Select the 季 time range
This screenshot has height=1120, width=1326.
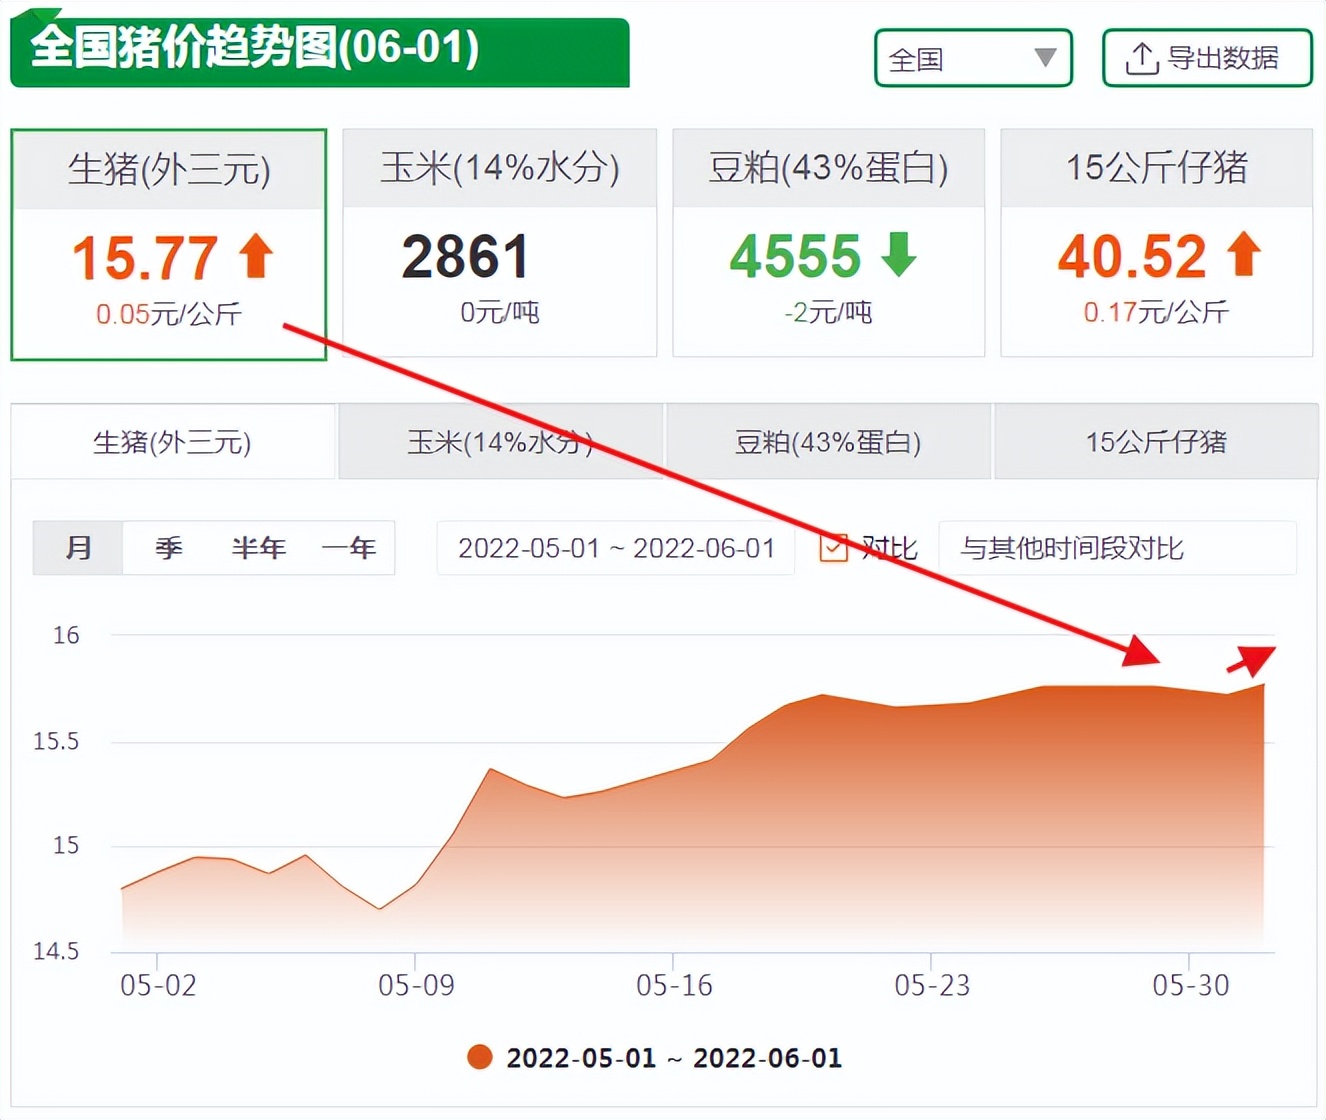pyautogui.click(x=168, y=548)
